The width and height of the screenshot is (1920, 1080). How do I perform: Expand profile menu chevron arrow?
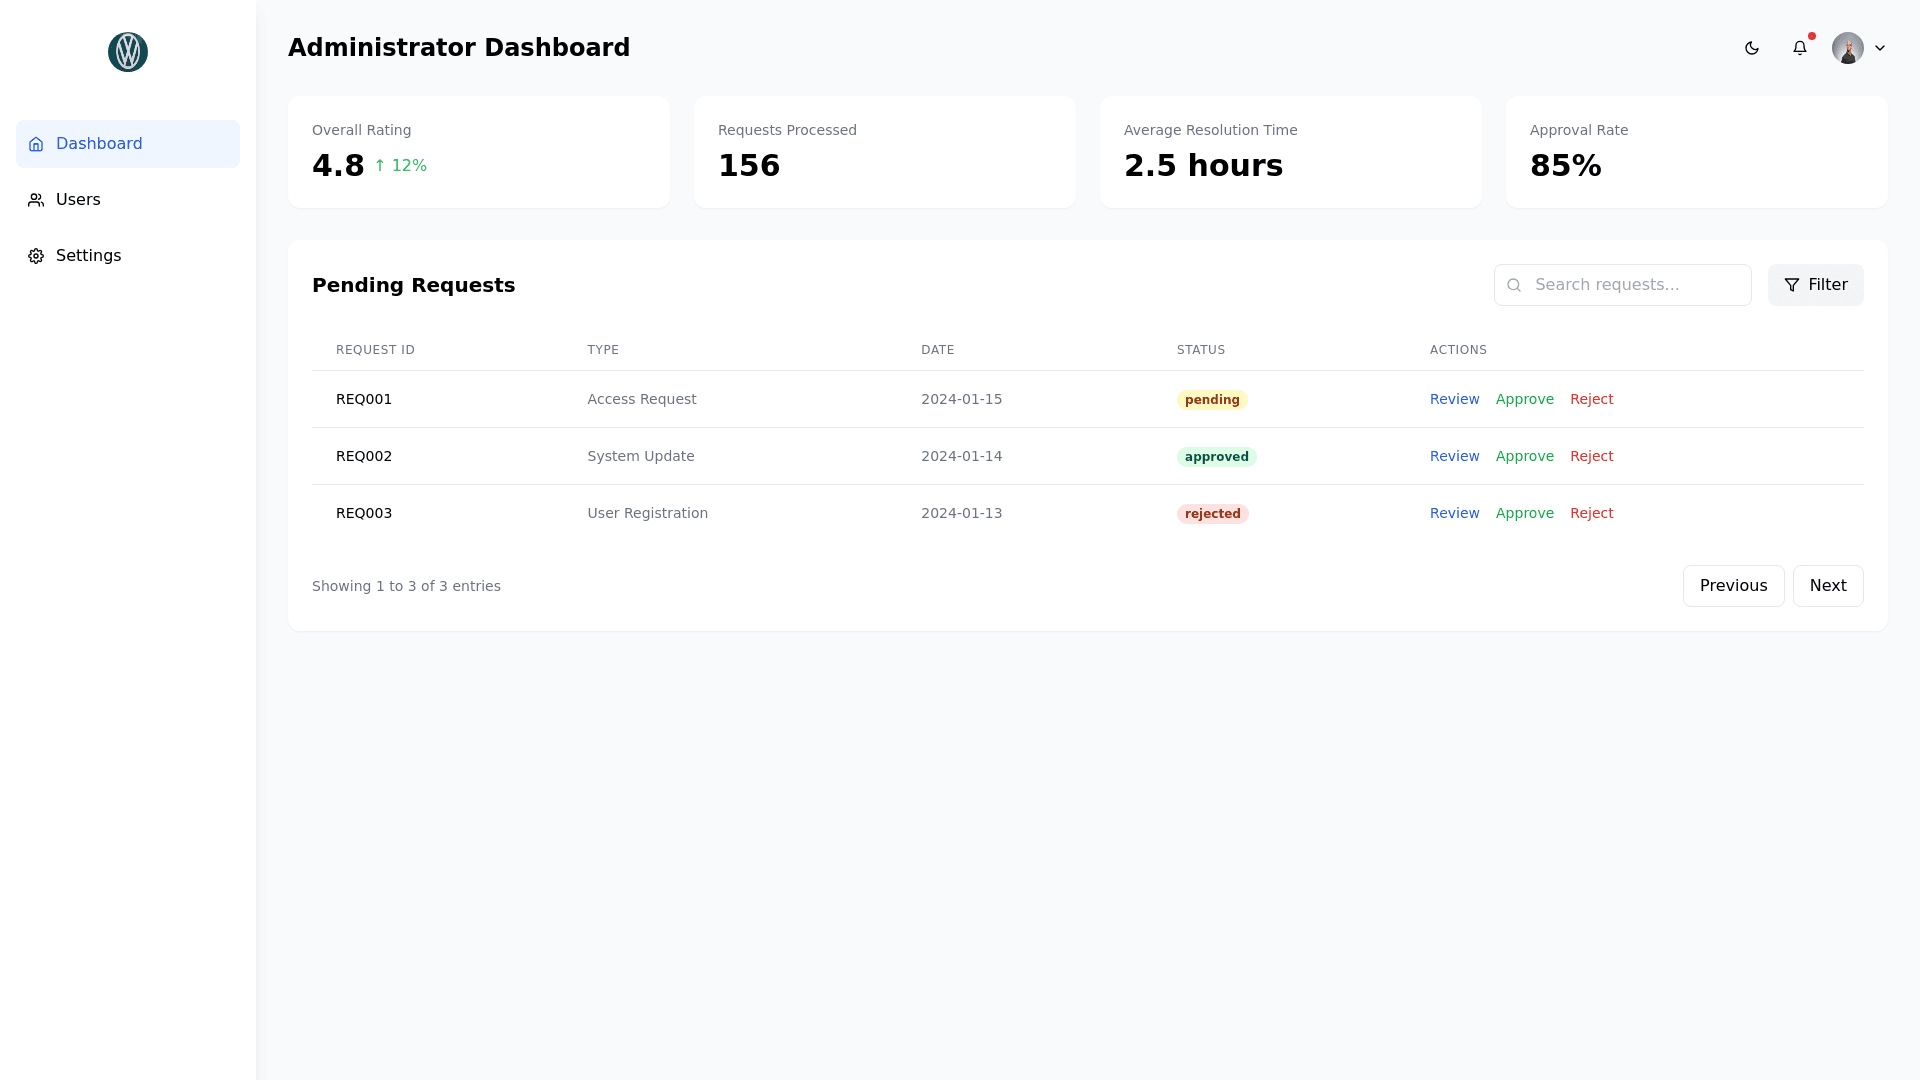(1880, 48)
